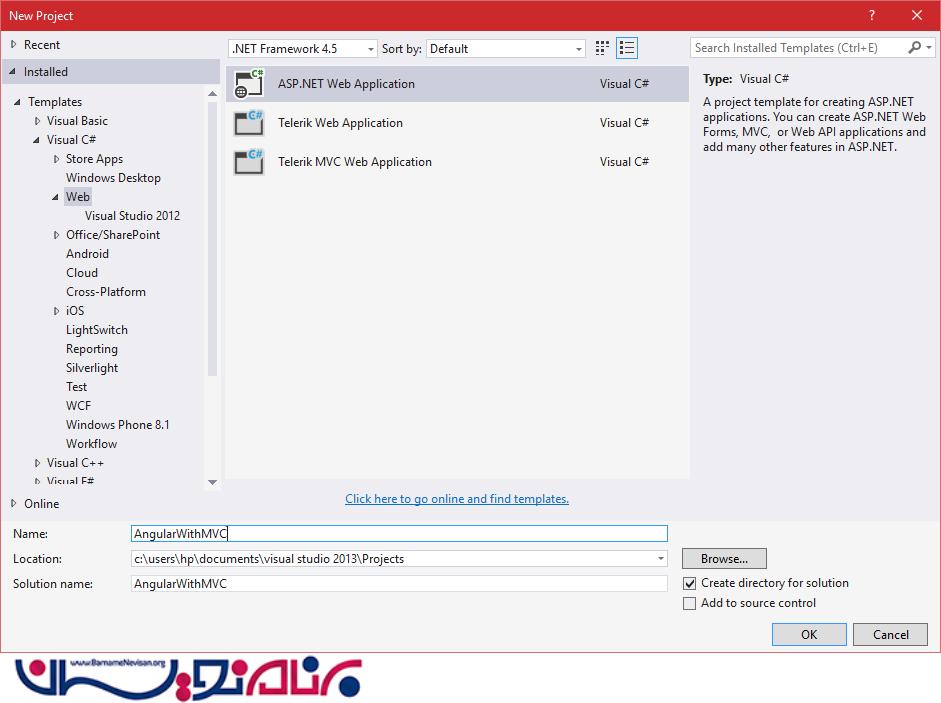This screenshot has height=703, width=941.
Task: Select Visual Studio 2012 under Web
Action: pos(132,216)
